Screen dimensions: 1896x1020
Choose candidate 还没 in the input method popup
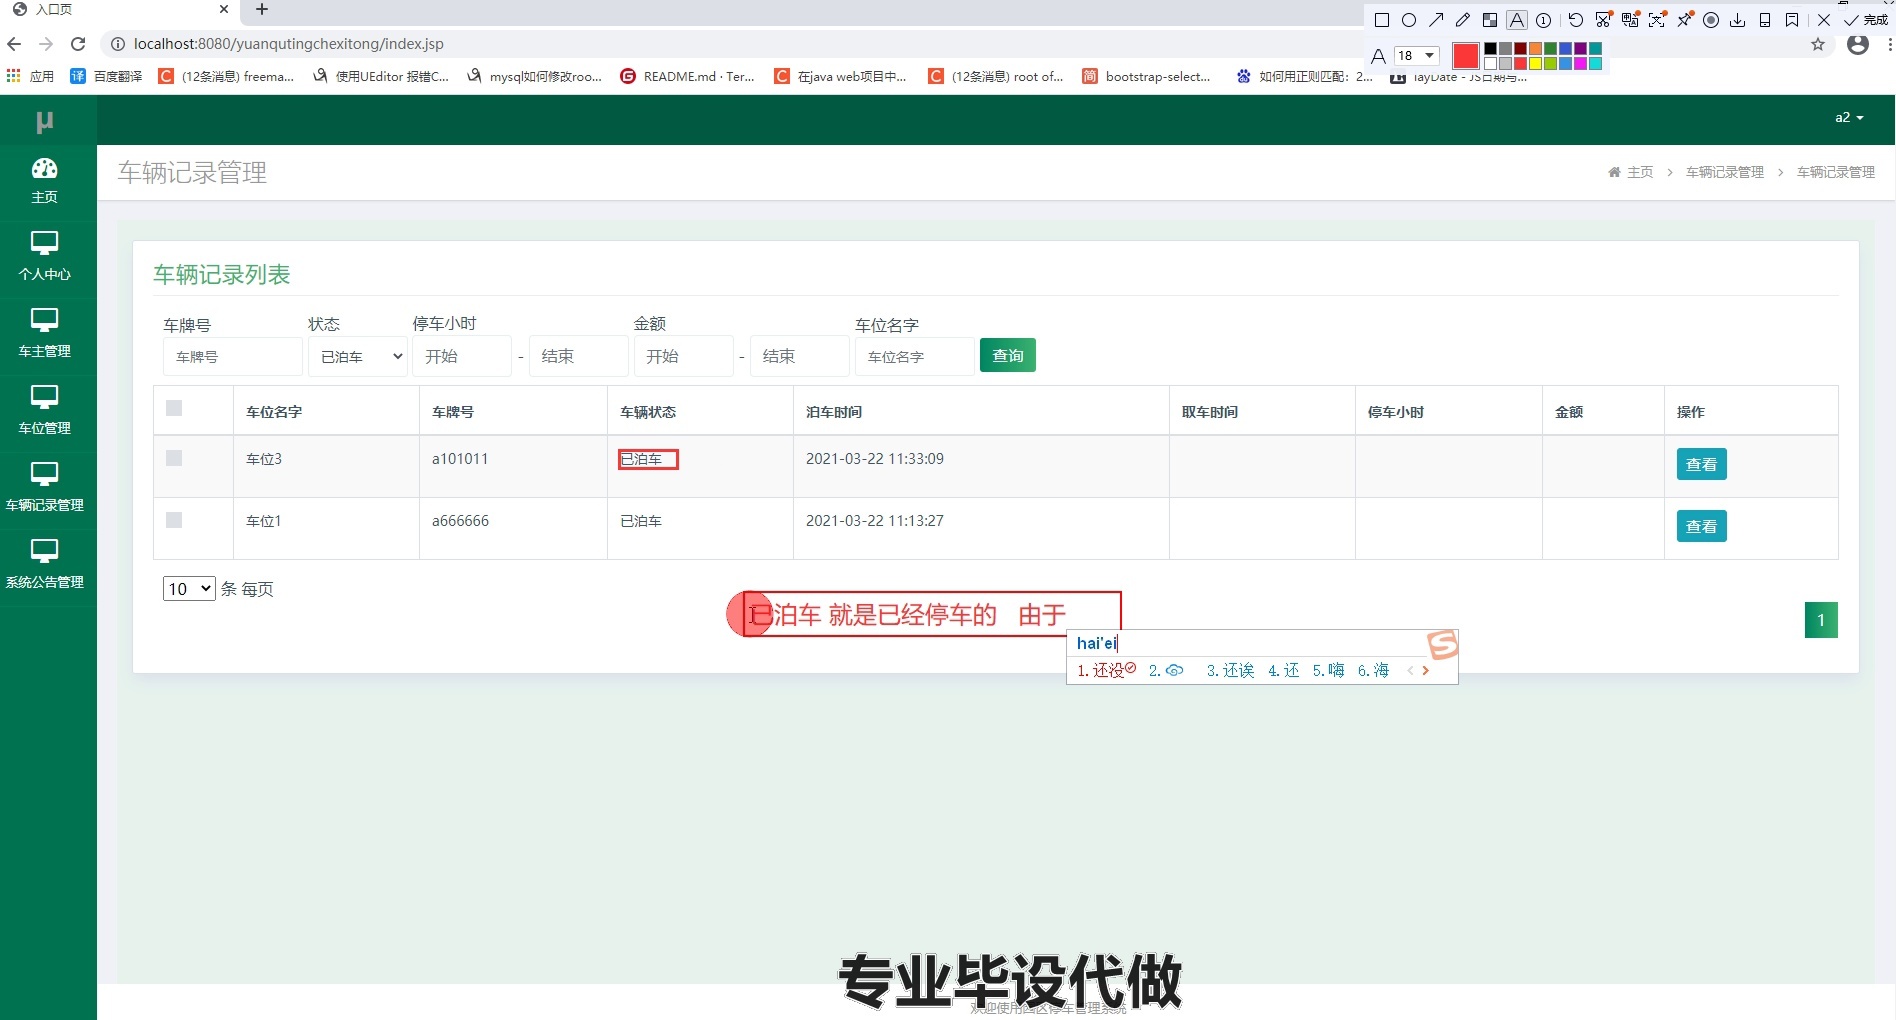(x=1105, y=671)
